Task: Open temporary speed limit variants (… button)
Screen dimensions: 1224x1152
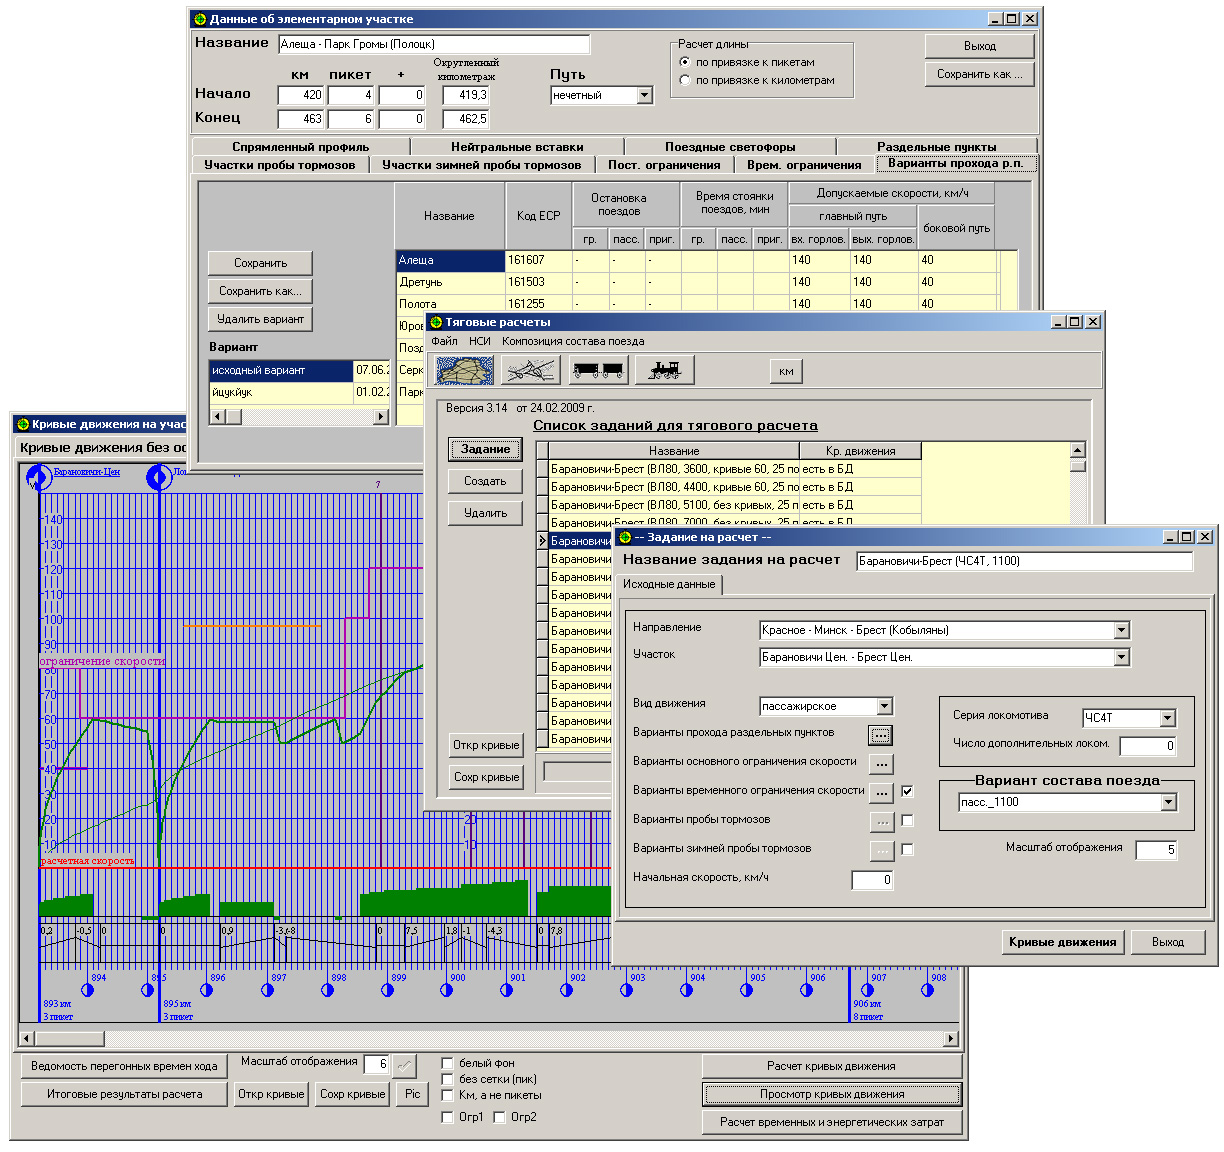Action: [x=881, y=794]
